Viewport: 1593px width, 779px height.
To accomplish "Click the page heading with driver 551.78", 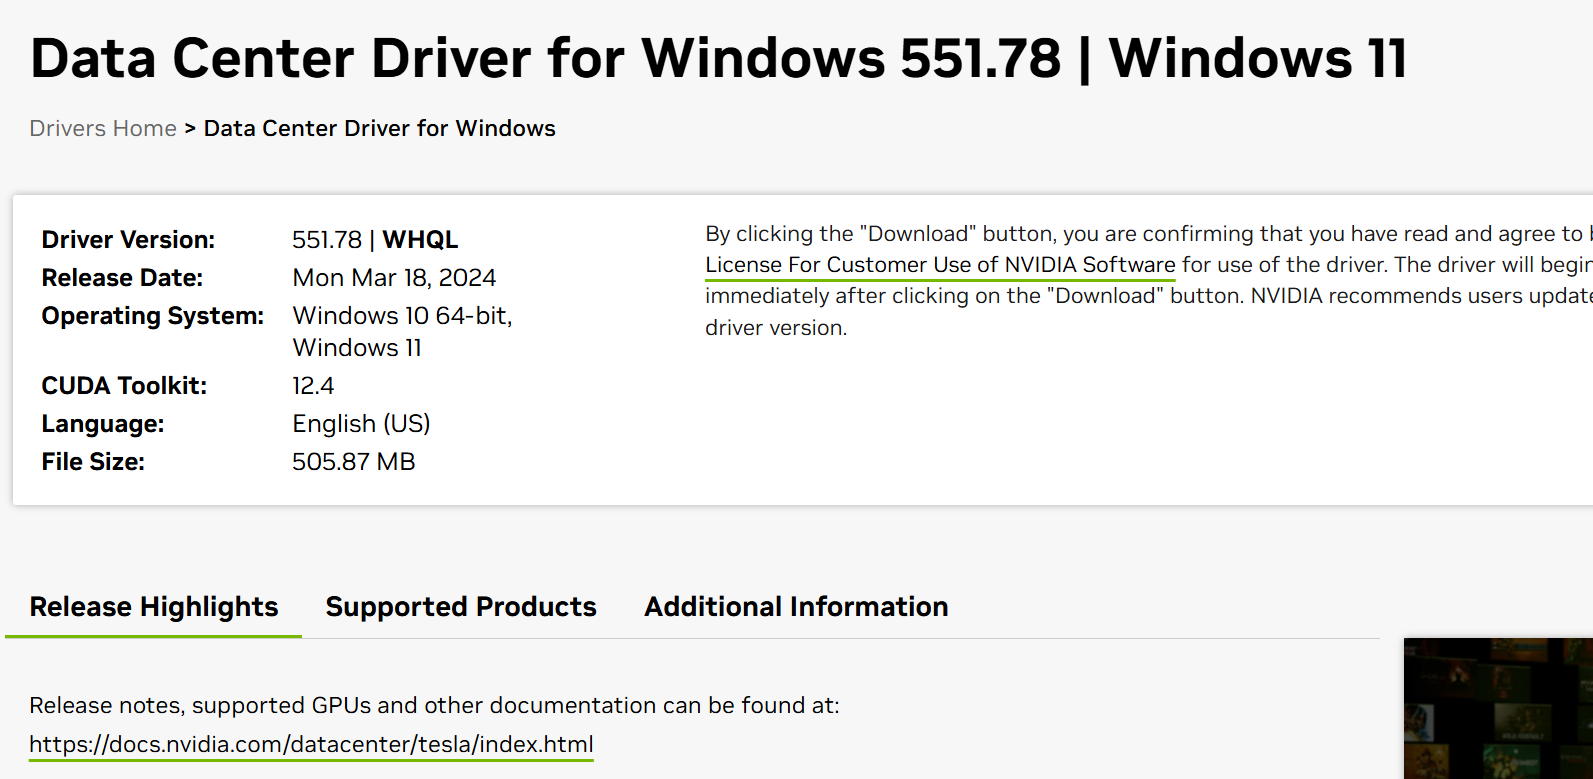I will (x=718, y=58).
